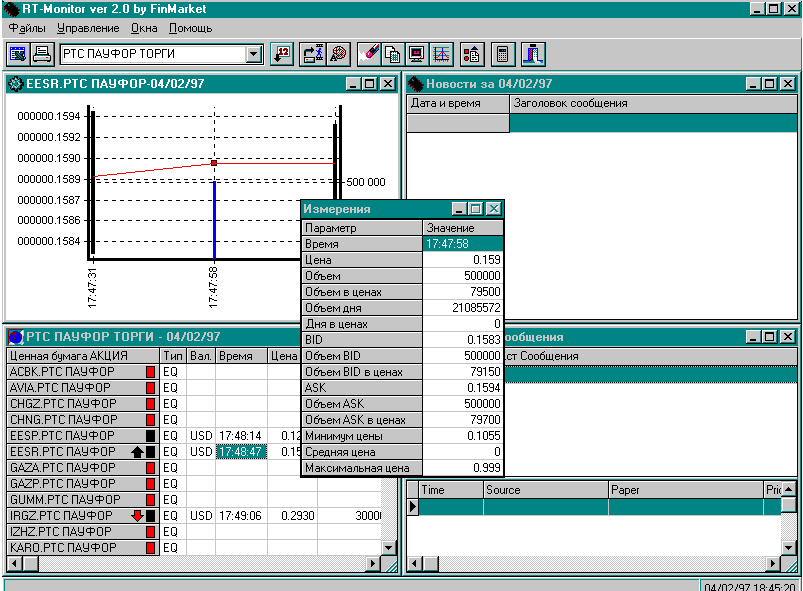Click the copy documents toolbar icon
Screen dimensions: 803x591
(x=393, y=54)
